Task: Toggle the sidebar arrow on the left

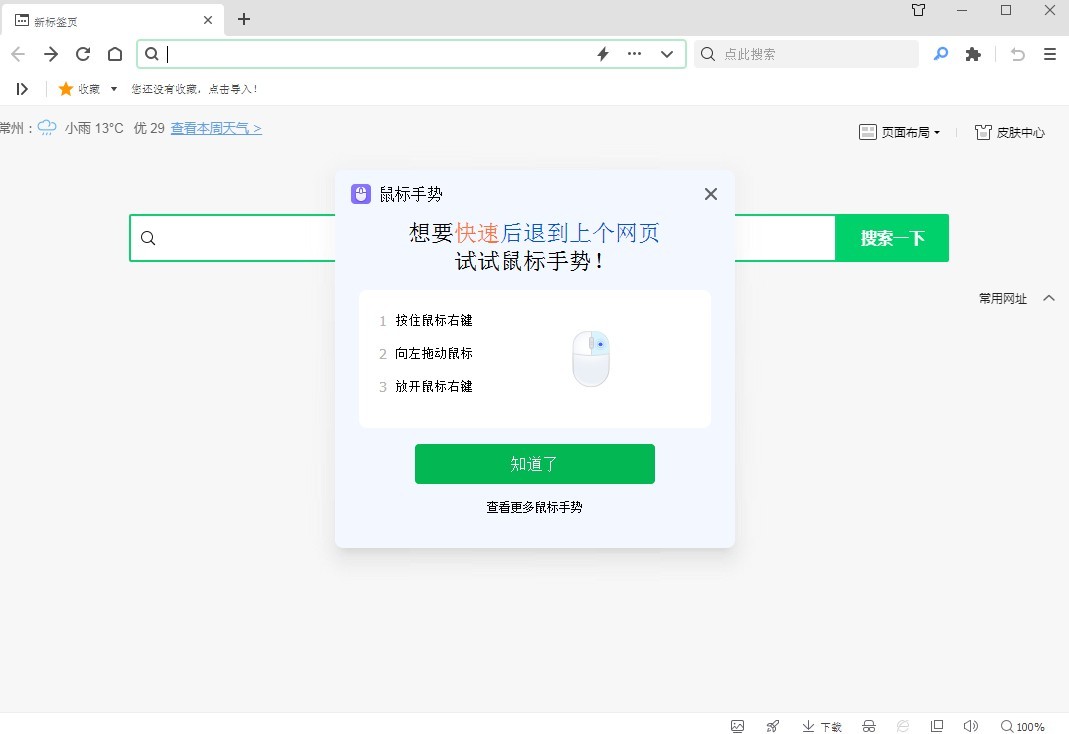Action: point(22,88)
